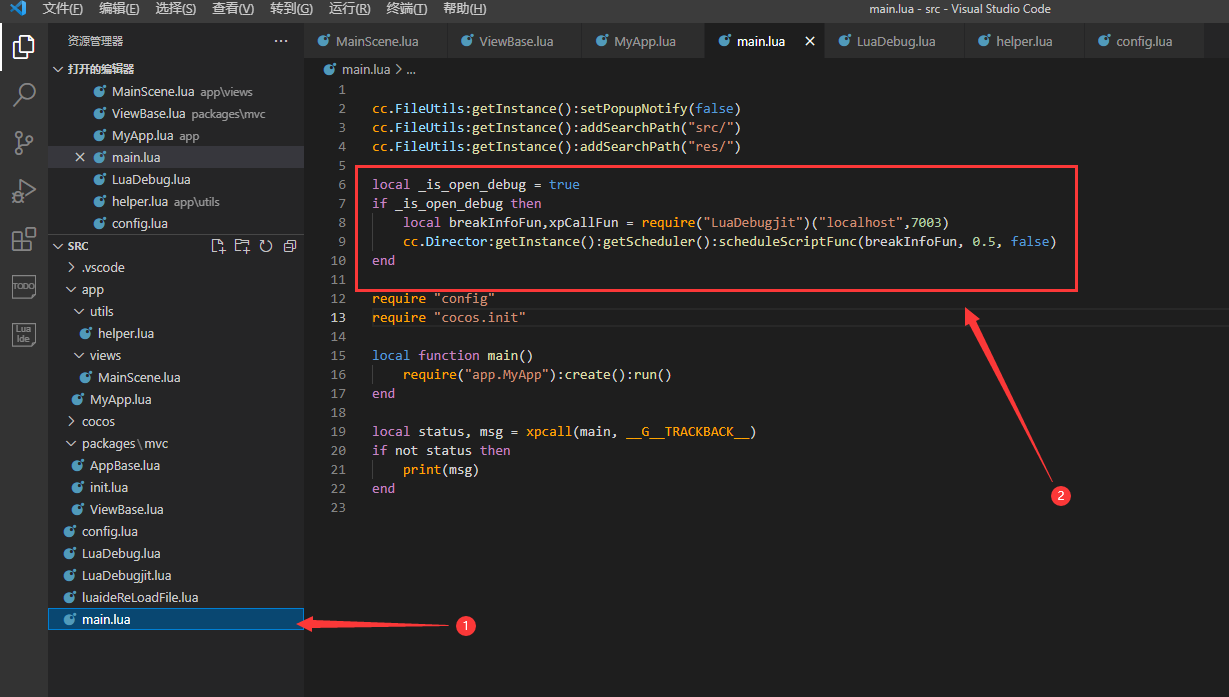The image size is (1229, 697).
Task: Click the New Folder icon in SRC header
Action: coord(242,246)
